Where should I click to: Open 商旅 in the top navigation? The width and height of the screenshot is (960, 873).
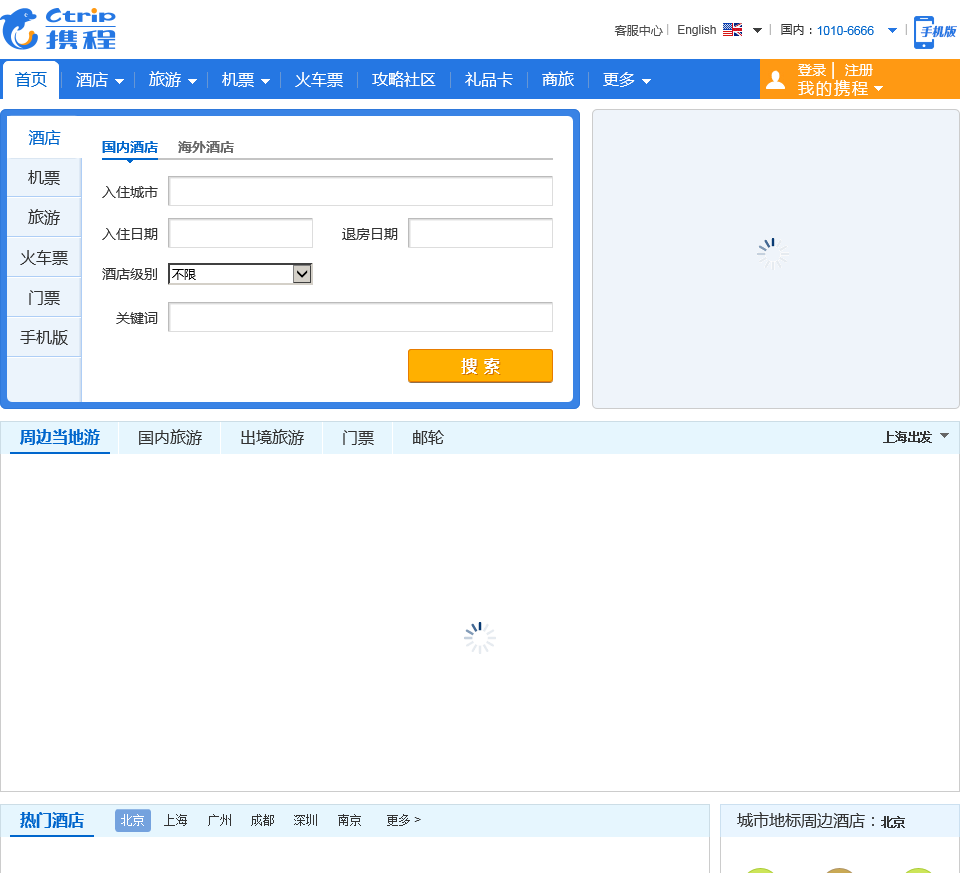558,80
